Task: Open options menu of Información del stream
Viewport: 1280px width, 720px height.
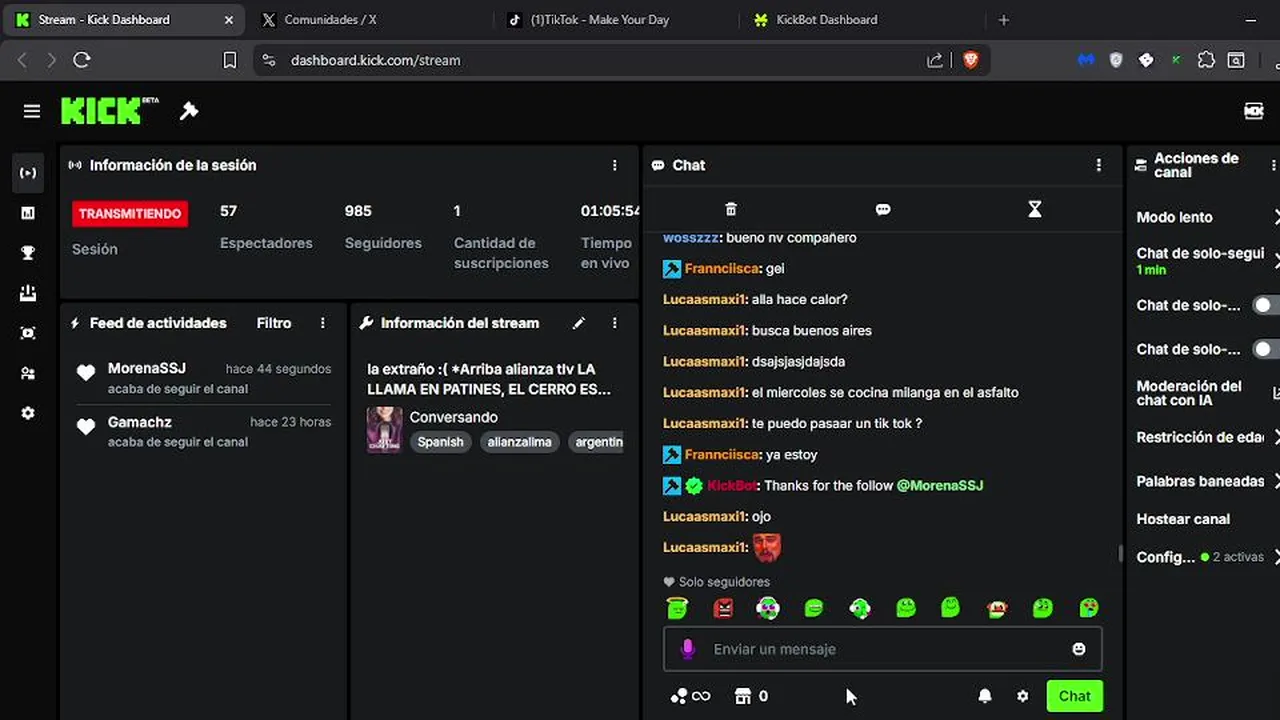Action: pyautogui.click(x=614, y=323)
